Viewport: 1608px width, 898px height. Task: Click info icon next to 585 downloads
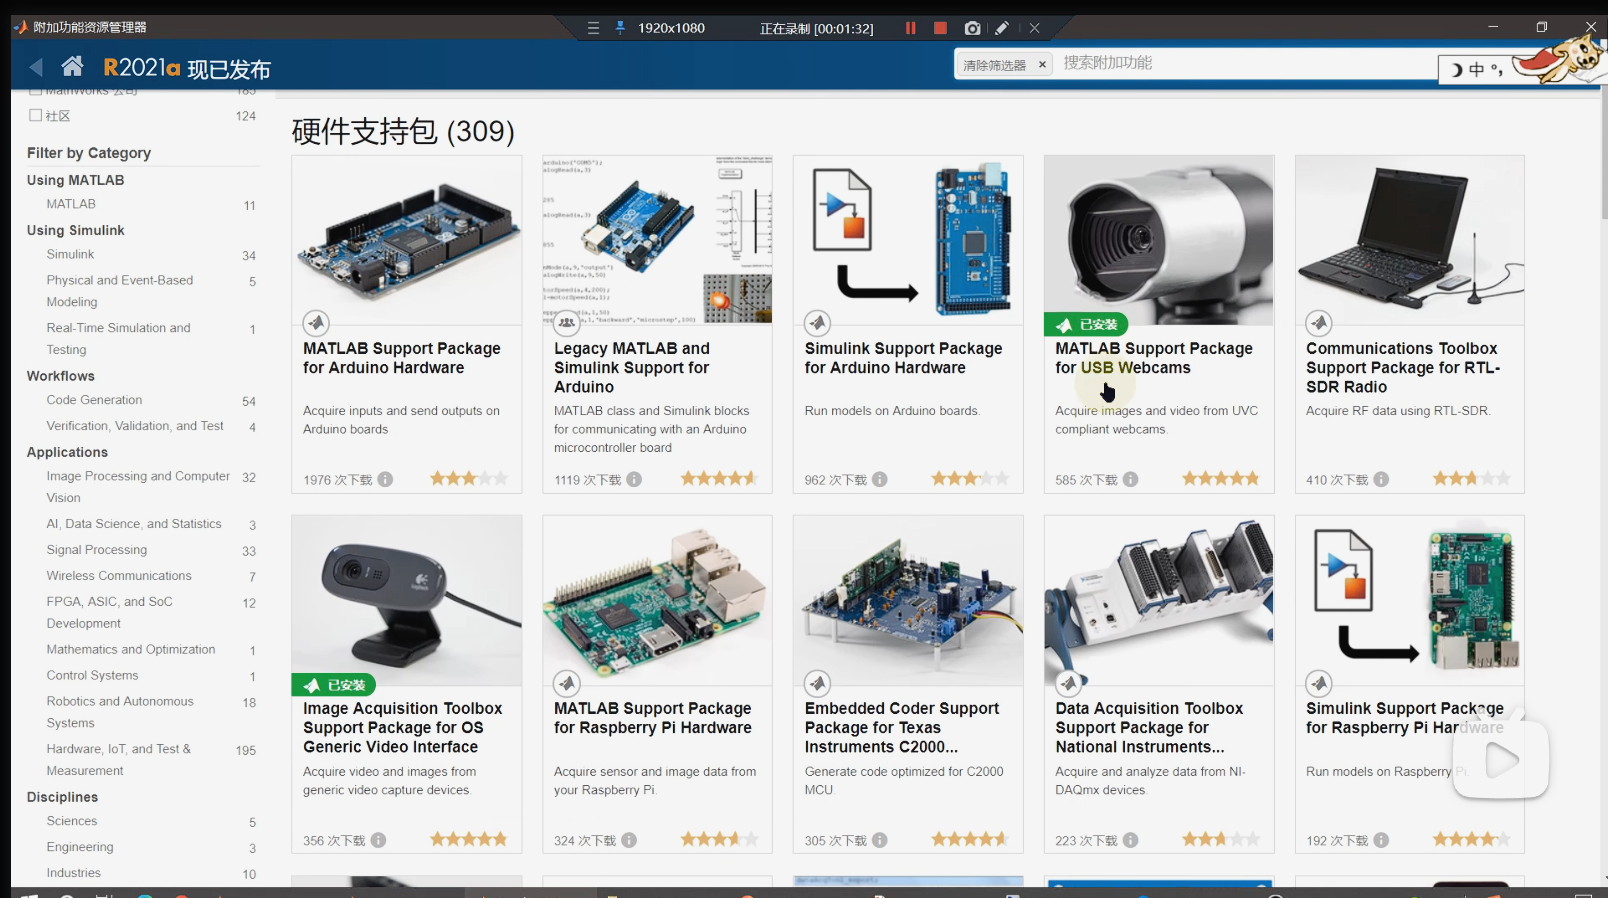pos(1130,479)
